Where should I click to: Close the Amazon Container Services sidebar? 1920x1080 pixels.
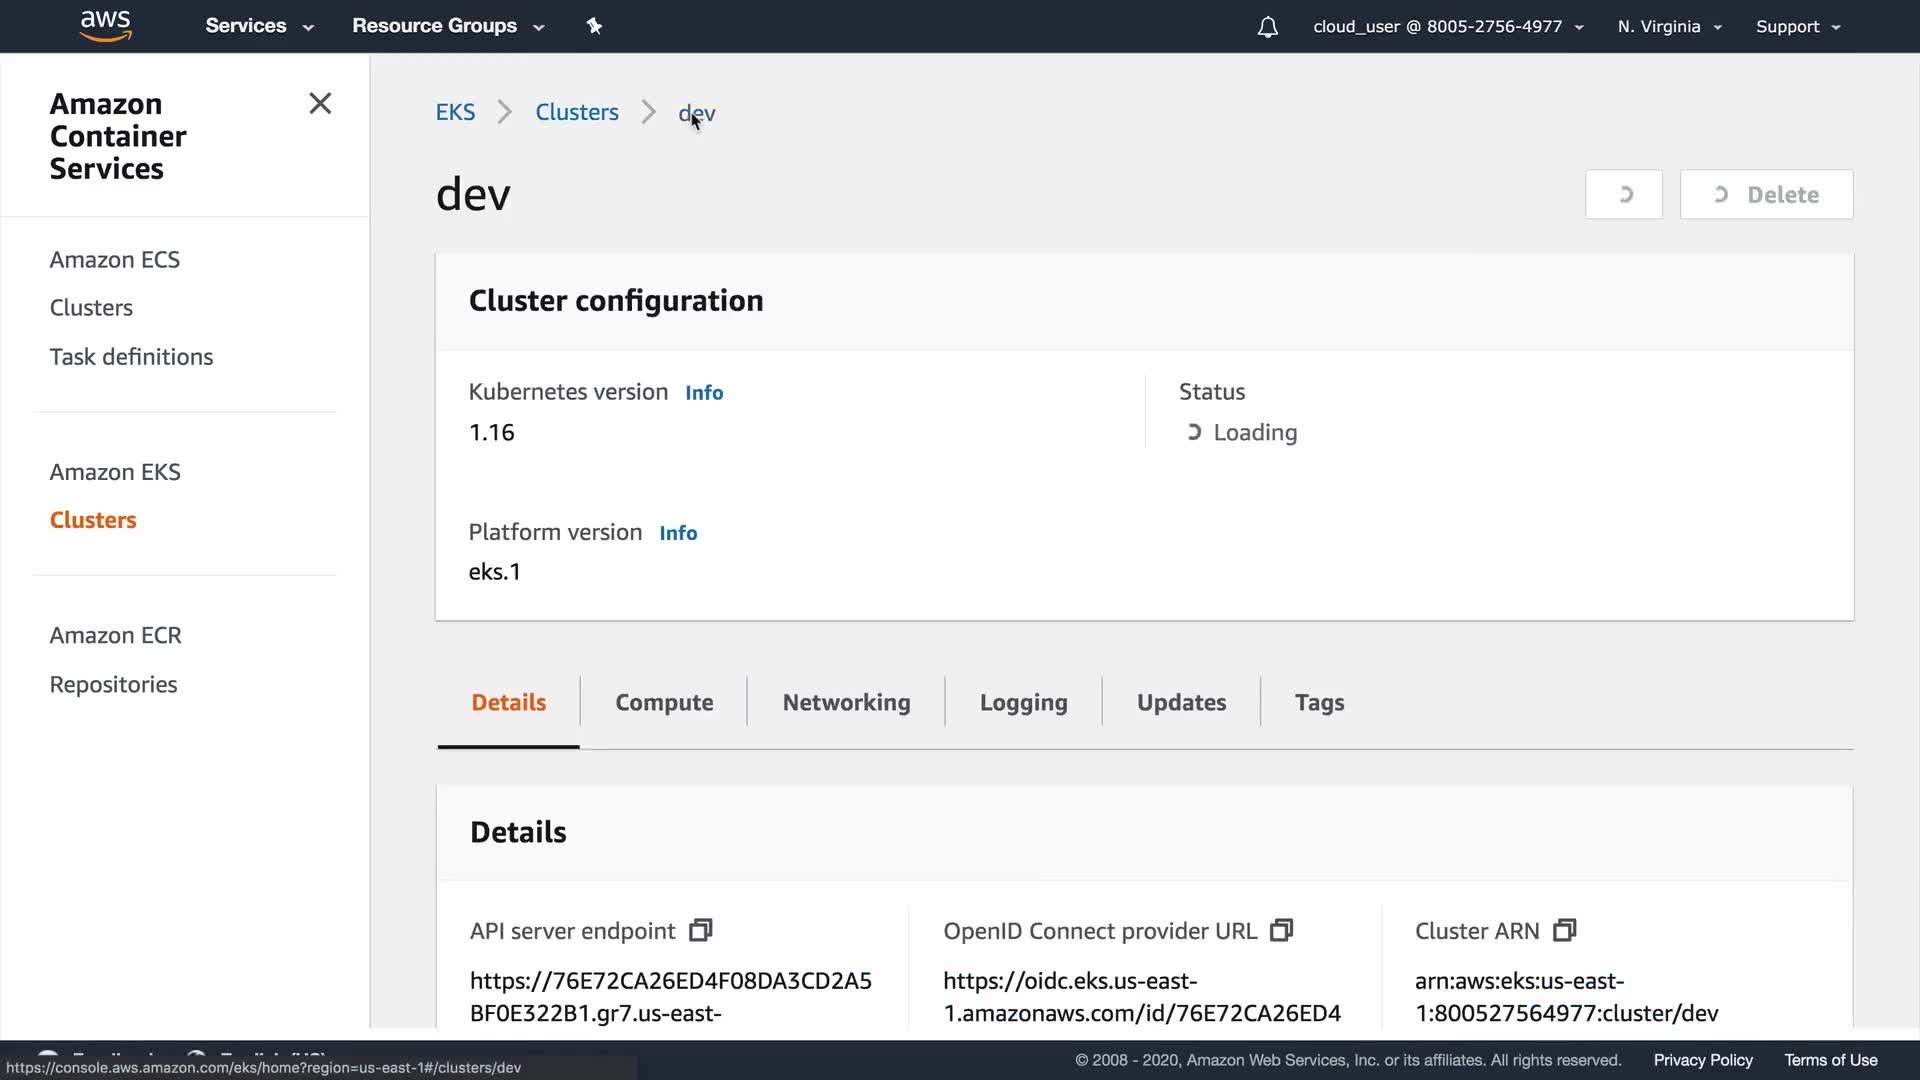(320, 104)
